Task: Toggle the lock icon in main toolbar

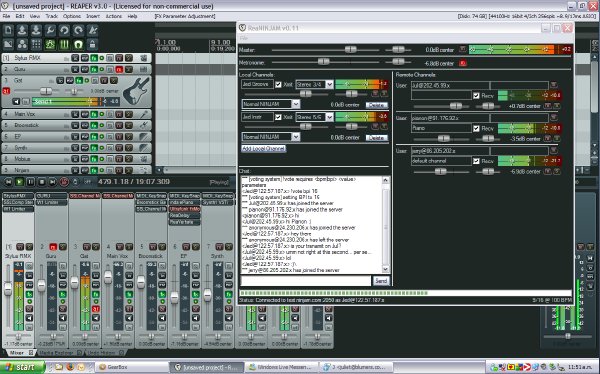Action: [92, 44]
